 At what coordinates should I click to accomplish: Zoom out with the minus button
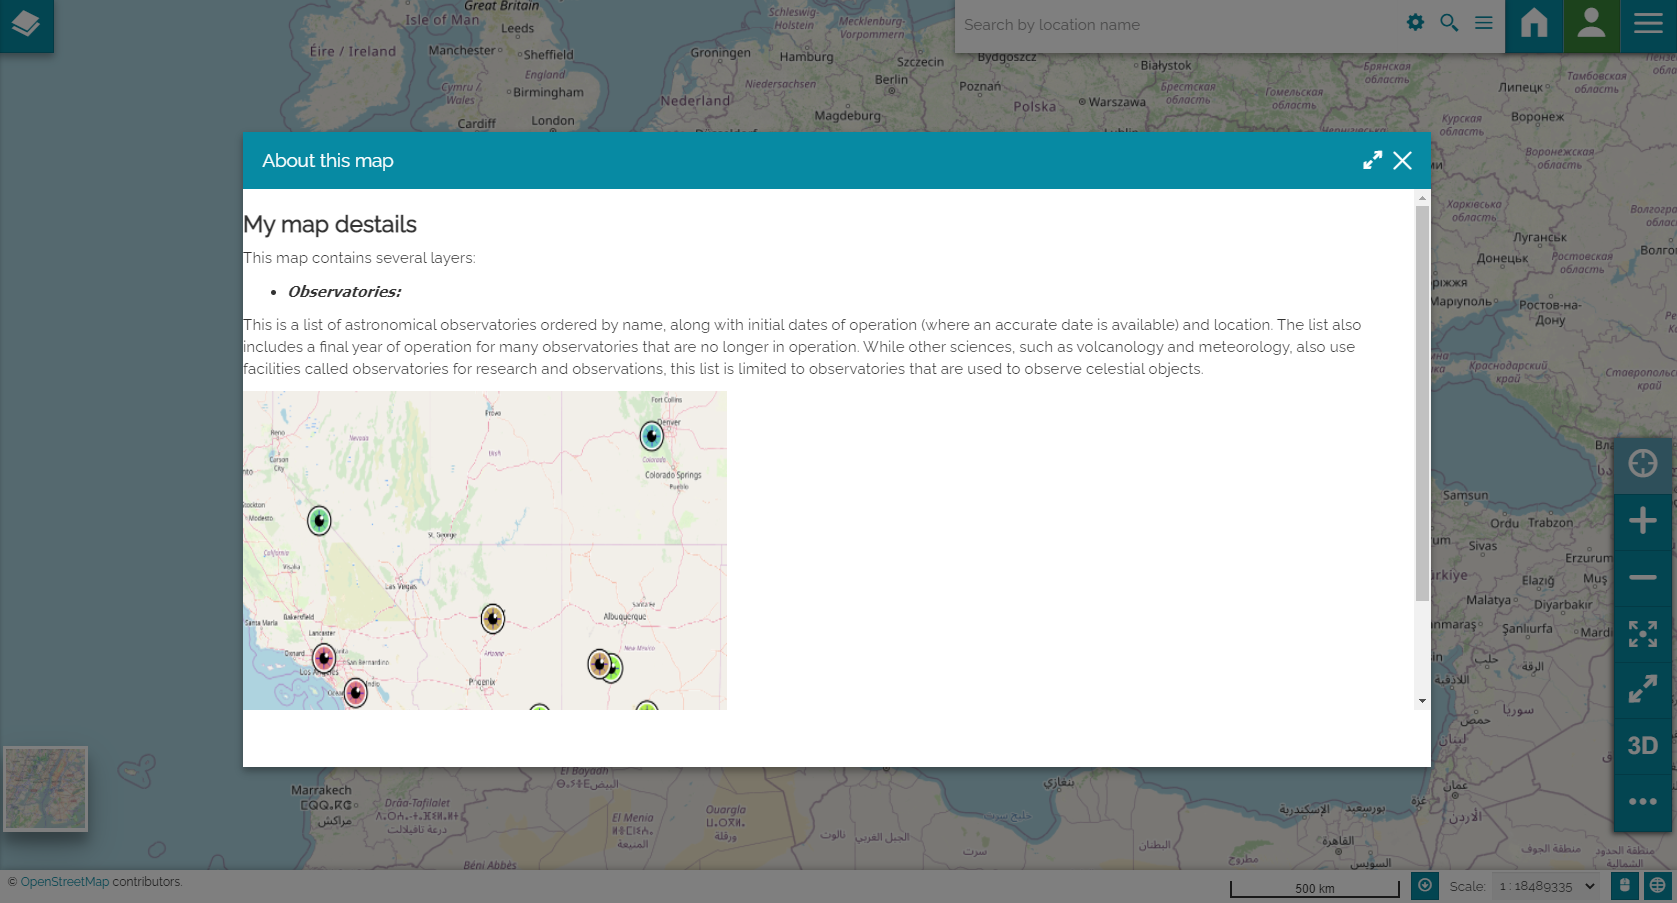pos(1642,577)
